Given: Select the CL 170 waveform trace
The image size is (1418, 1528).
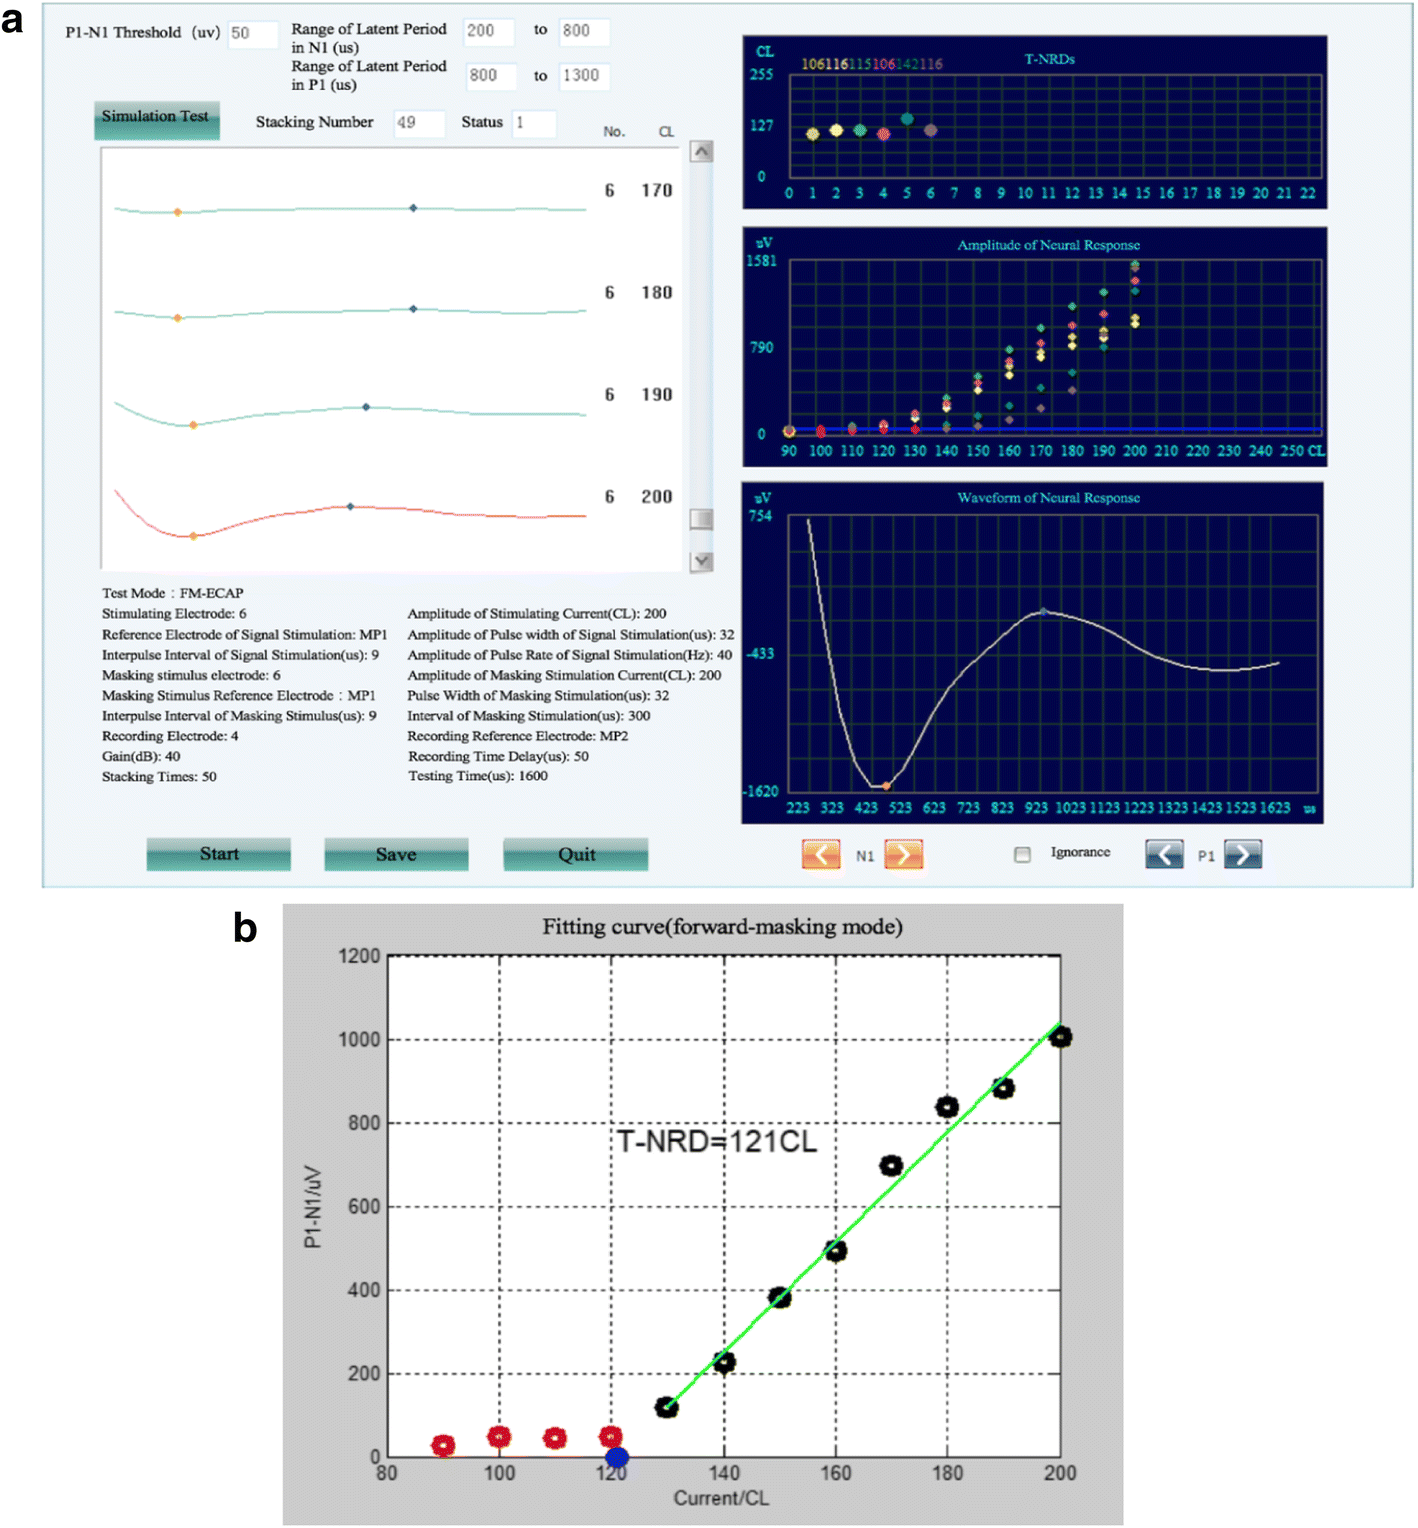Looking at the screenshot, I should tap(350, 209).
